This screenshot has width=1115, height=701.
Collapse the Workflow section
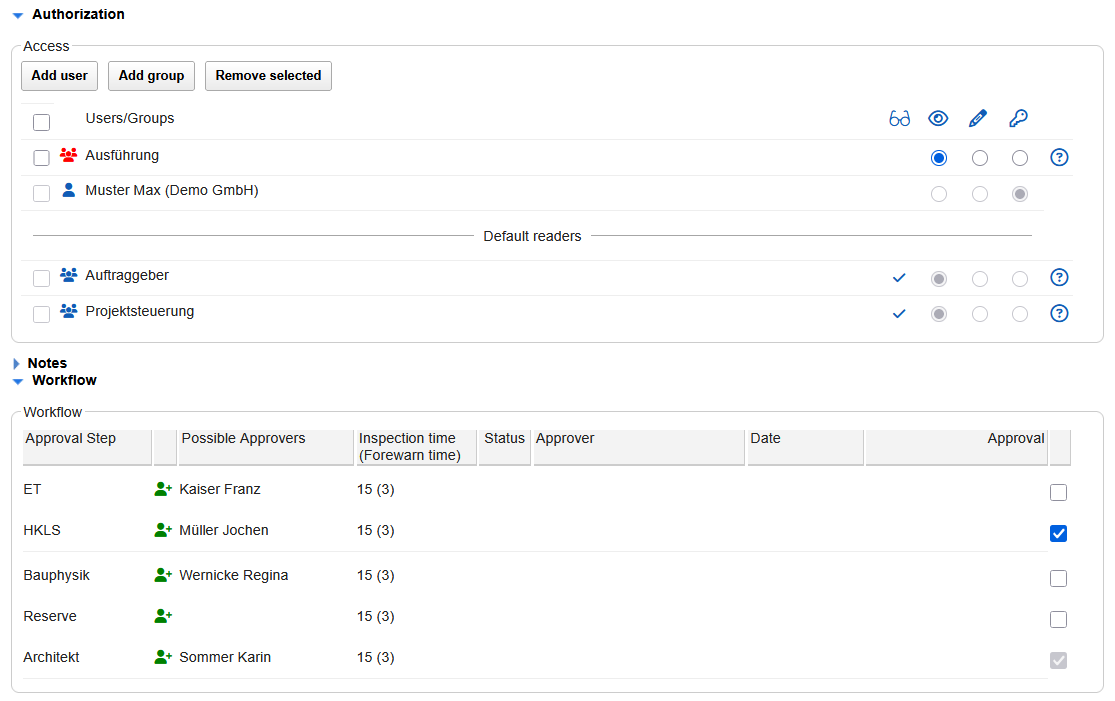point(18,381)
